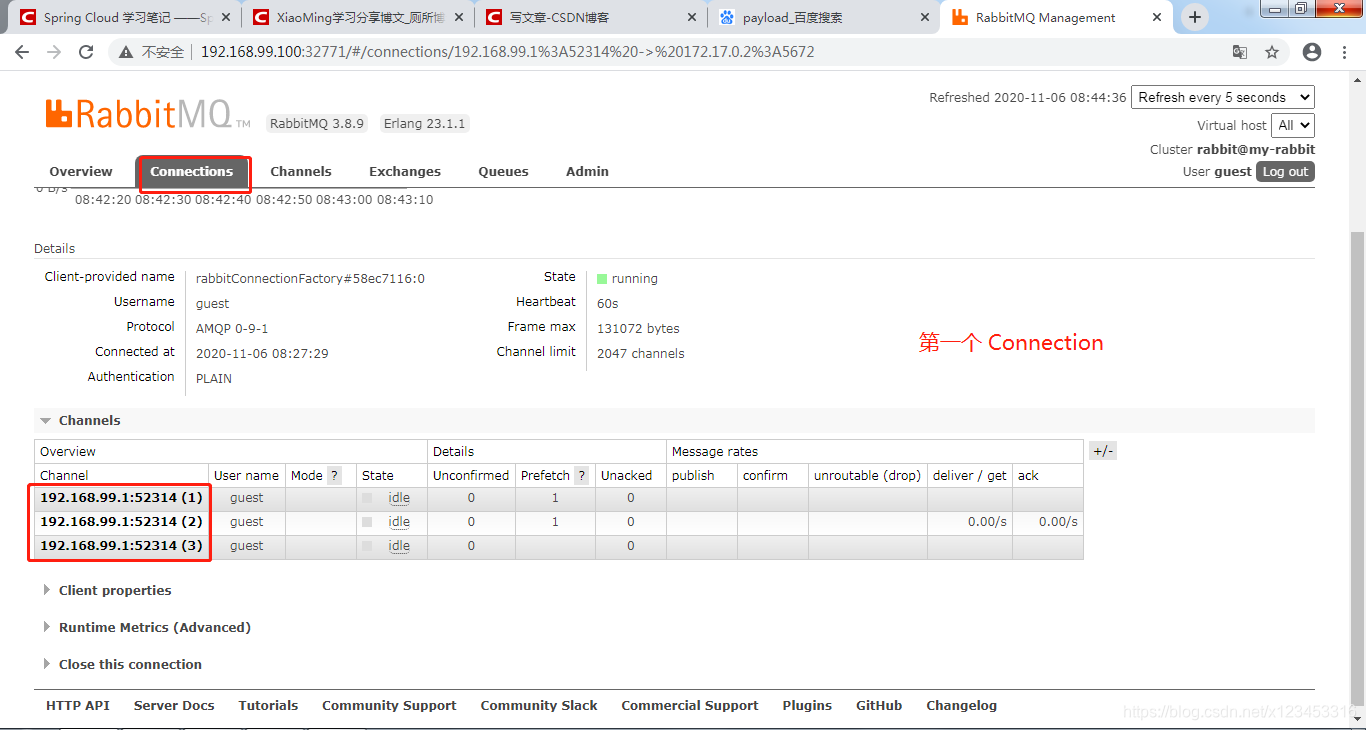Click the RabbitMQ 3.8.9 version badge

point(317,123)
